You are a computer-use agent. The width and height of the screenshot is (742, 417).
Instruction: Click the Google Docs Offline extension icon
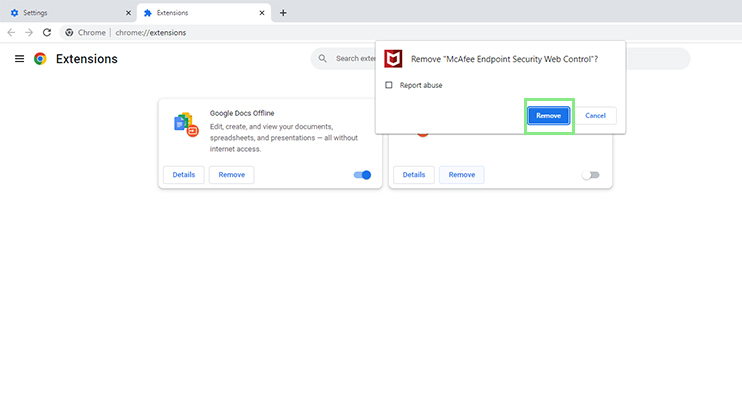point(186,124)
